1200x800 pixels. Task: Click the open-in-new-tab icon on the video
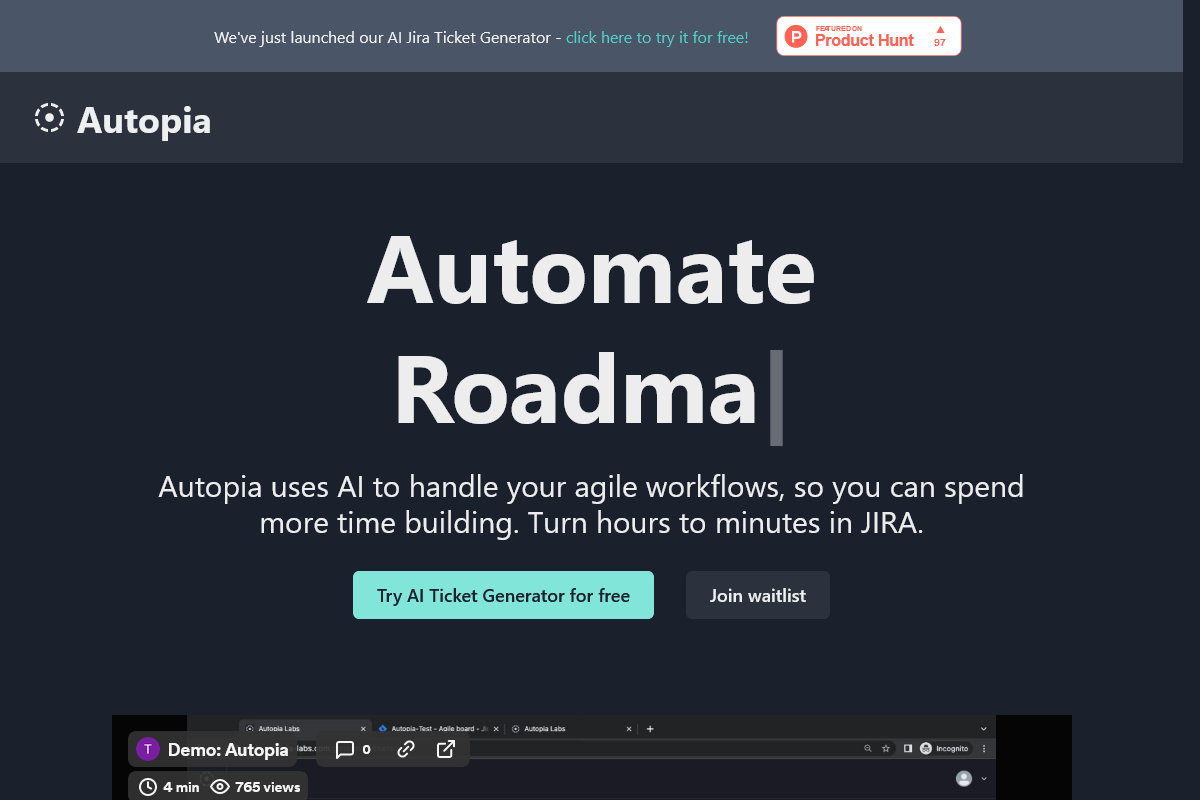coord(446,749)
